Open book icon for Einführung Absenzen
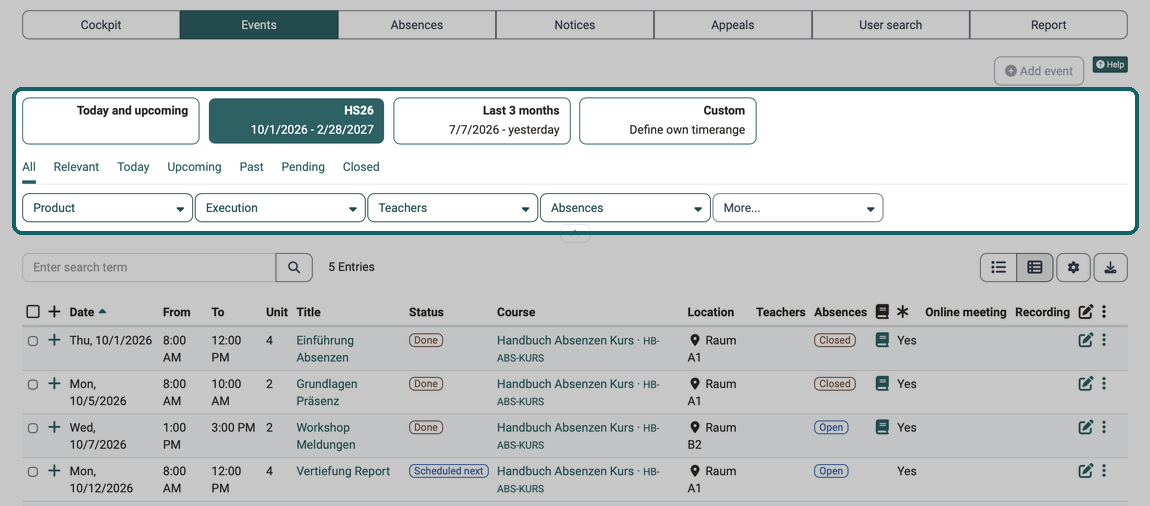The width and height of the screenshot is (1150, 506). (x=882, y=340)
